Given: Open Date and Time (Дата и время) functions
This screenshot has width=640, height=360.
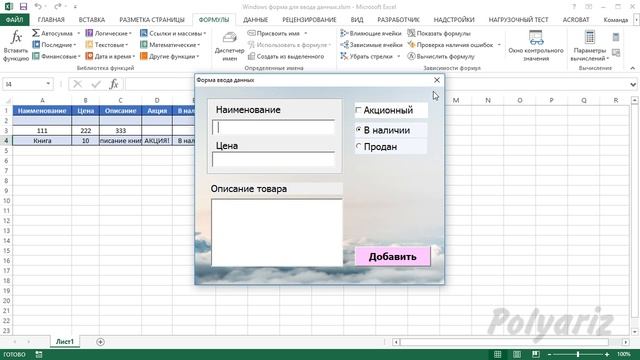Looking at the screenshot, I should [110, 56].
